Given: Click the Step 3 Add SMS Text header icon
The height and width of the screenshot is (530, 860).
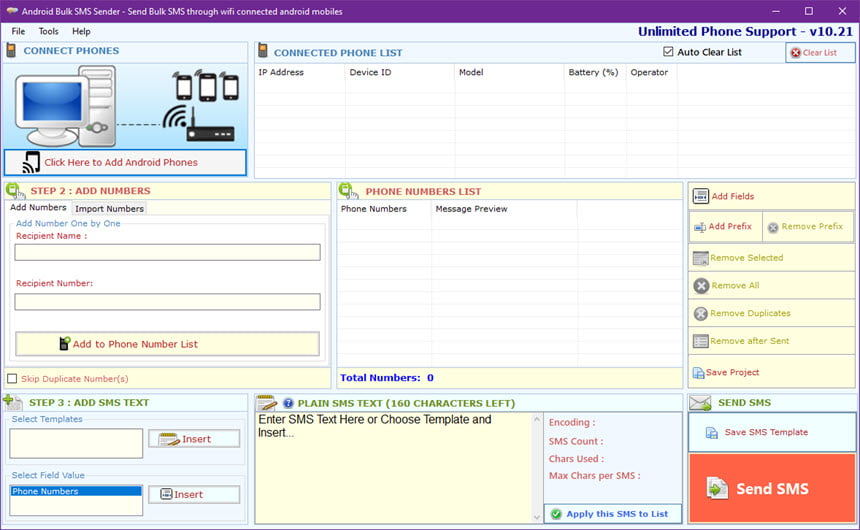Looking at the screenshot, I should pos(13,402).
